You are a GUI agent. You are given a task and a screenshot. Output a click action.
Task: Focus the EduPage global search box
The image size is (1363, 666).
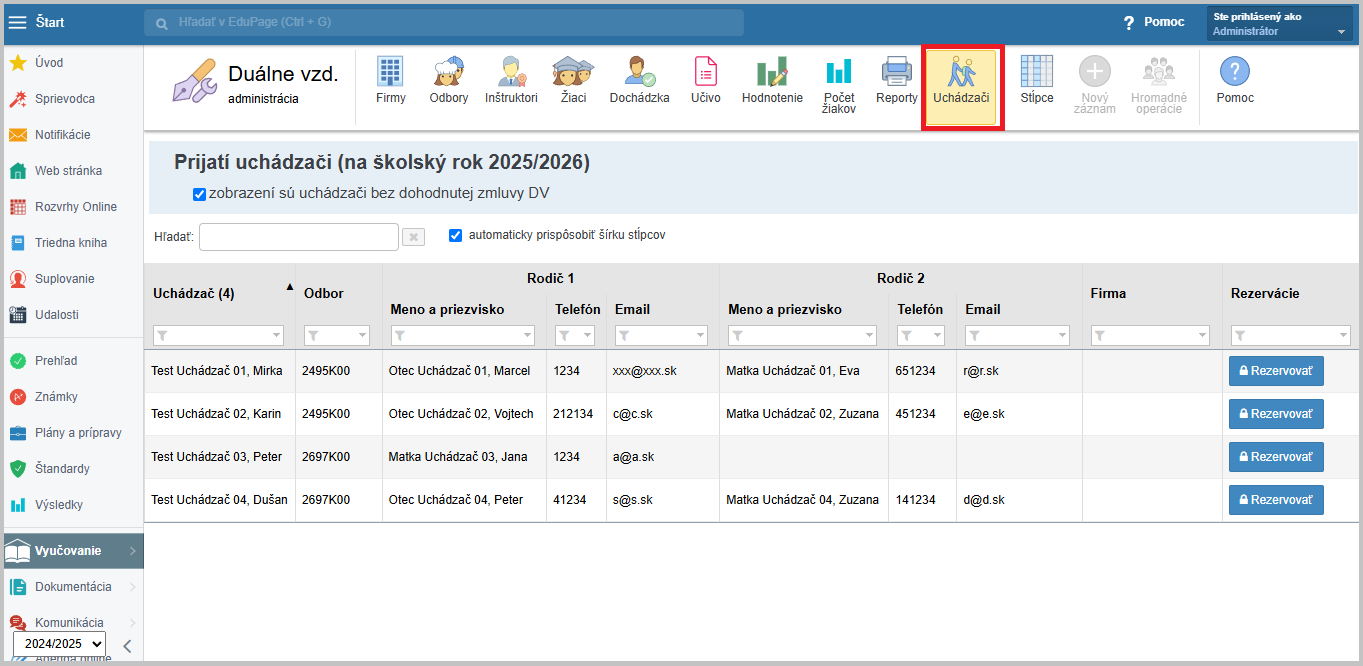[444, 22]
